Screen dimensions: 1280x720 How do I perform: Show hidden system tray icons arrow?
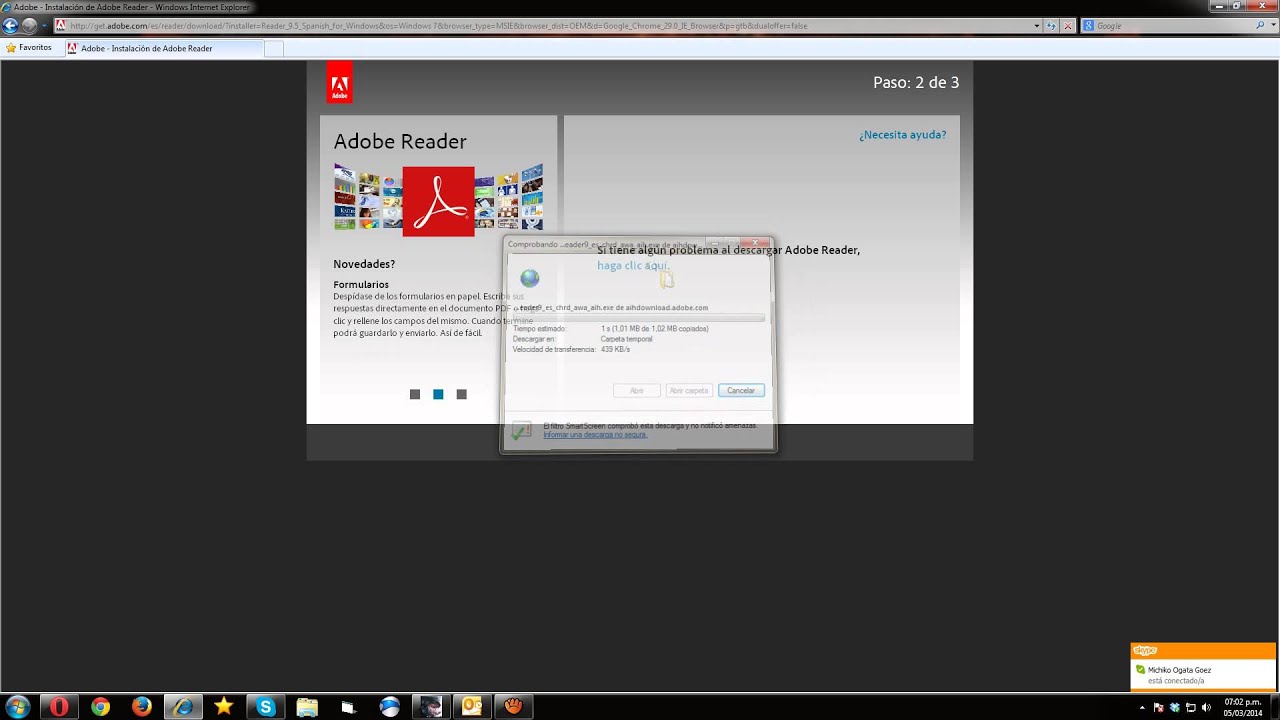[x=1142, y=707]
